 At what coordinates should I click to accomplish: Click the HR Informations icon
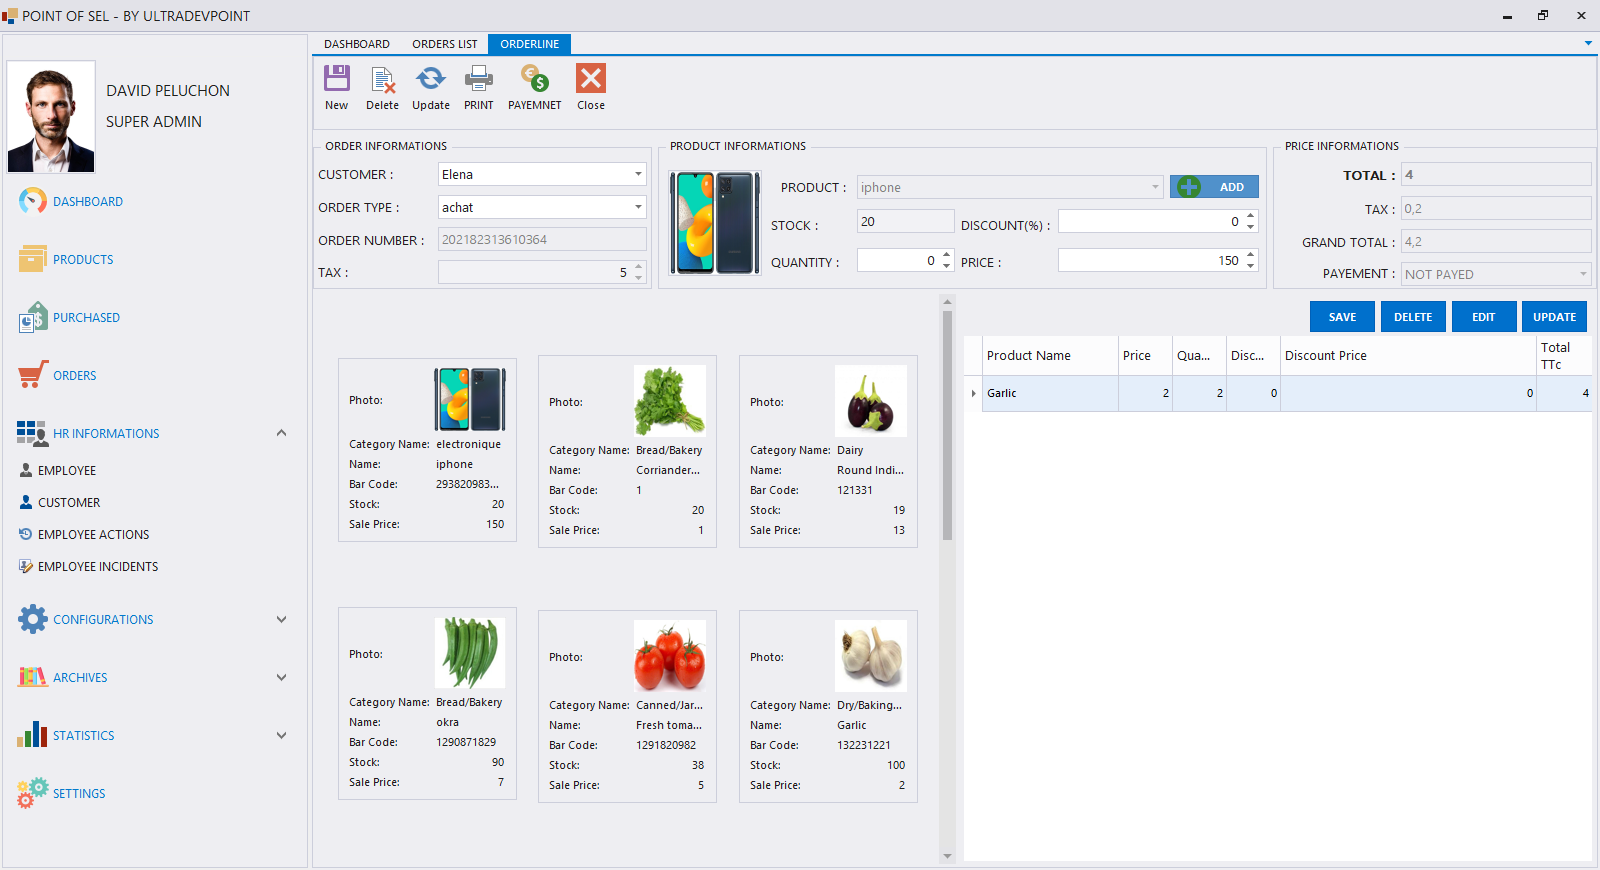click(32, 433)
